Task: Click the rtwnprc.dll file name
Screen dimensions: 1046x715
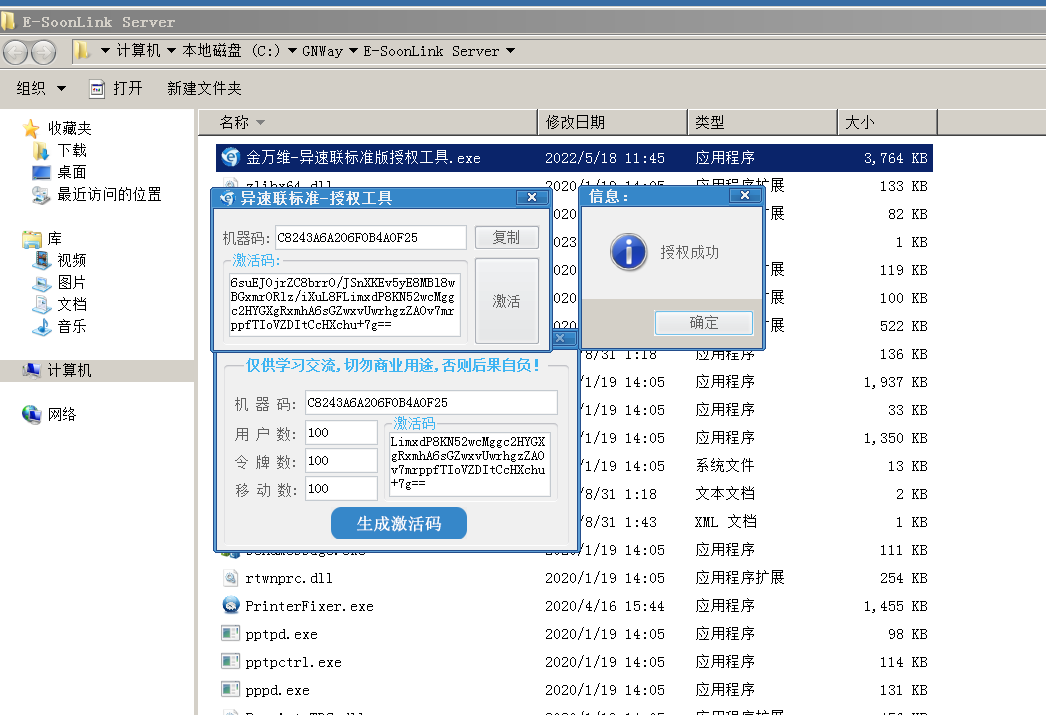Action: pos(289,578)
